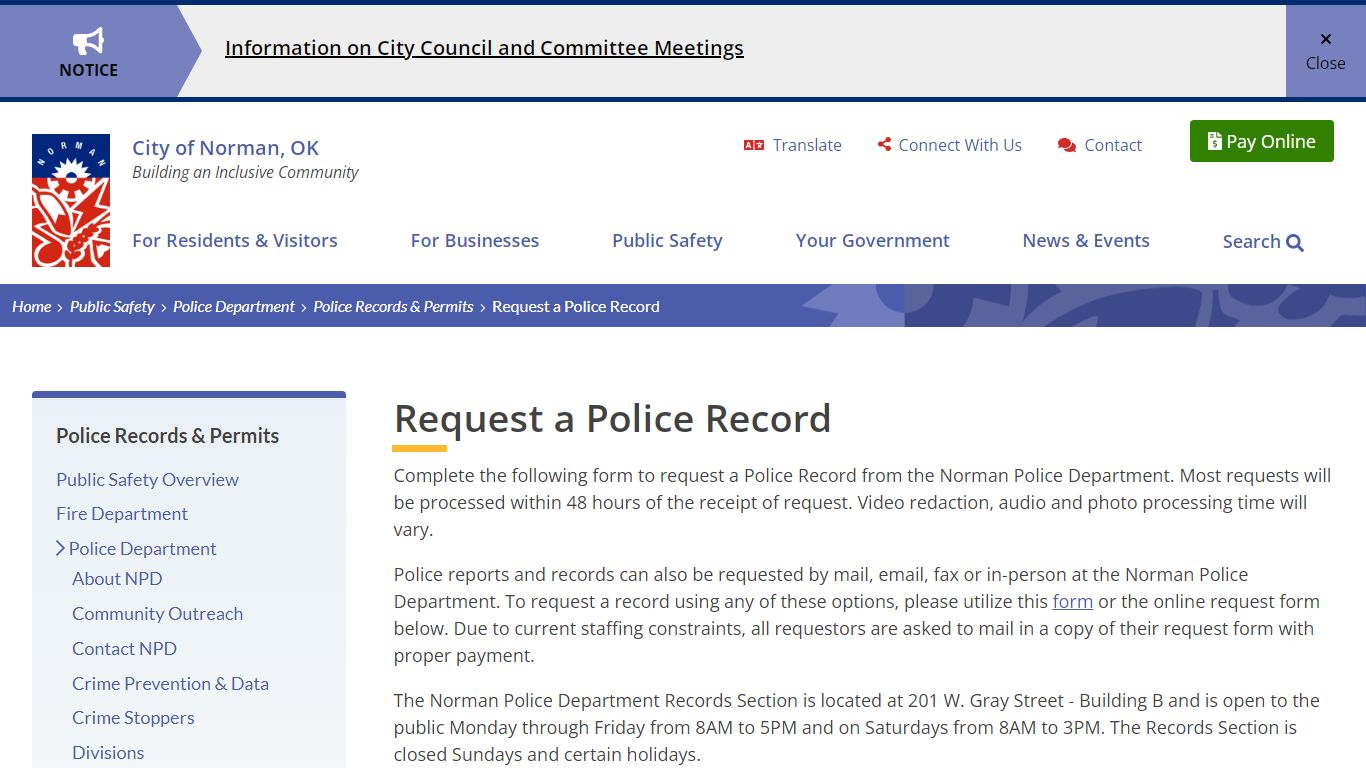Open Fire Department sidebar link

tap(122, 513)
